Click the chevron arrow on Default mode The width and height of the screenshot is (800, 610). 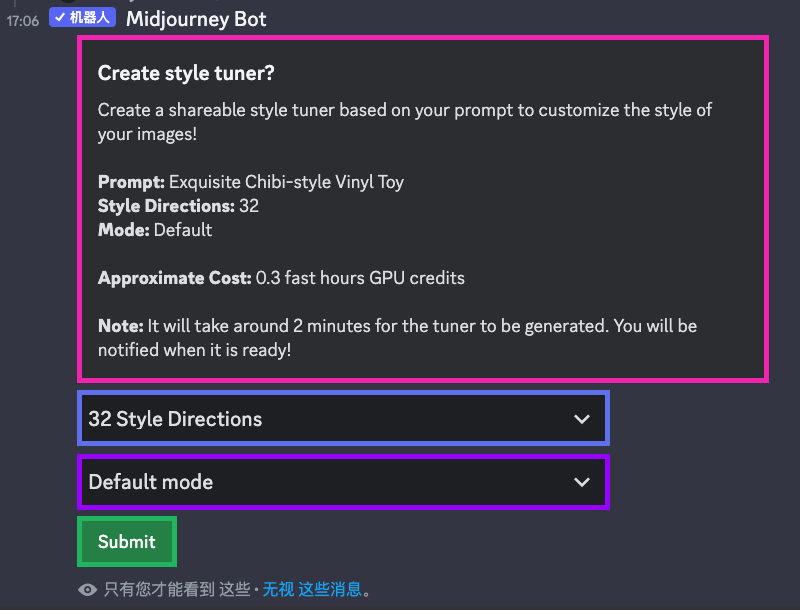(582, 482)
